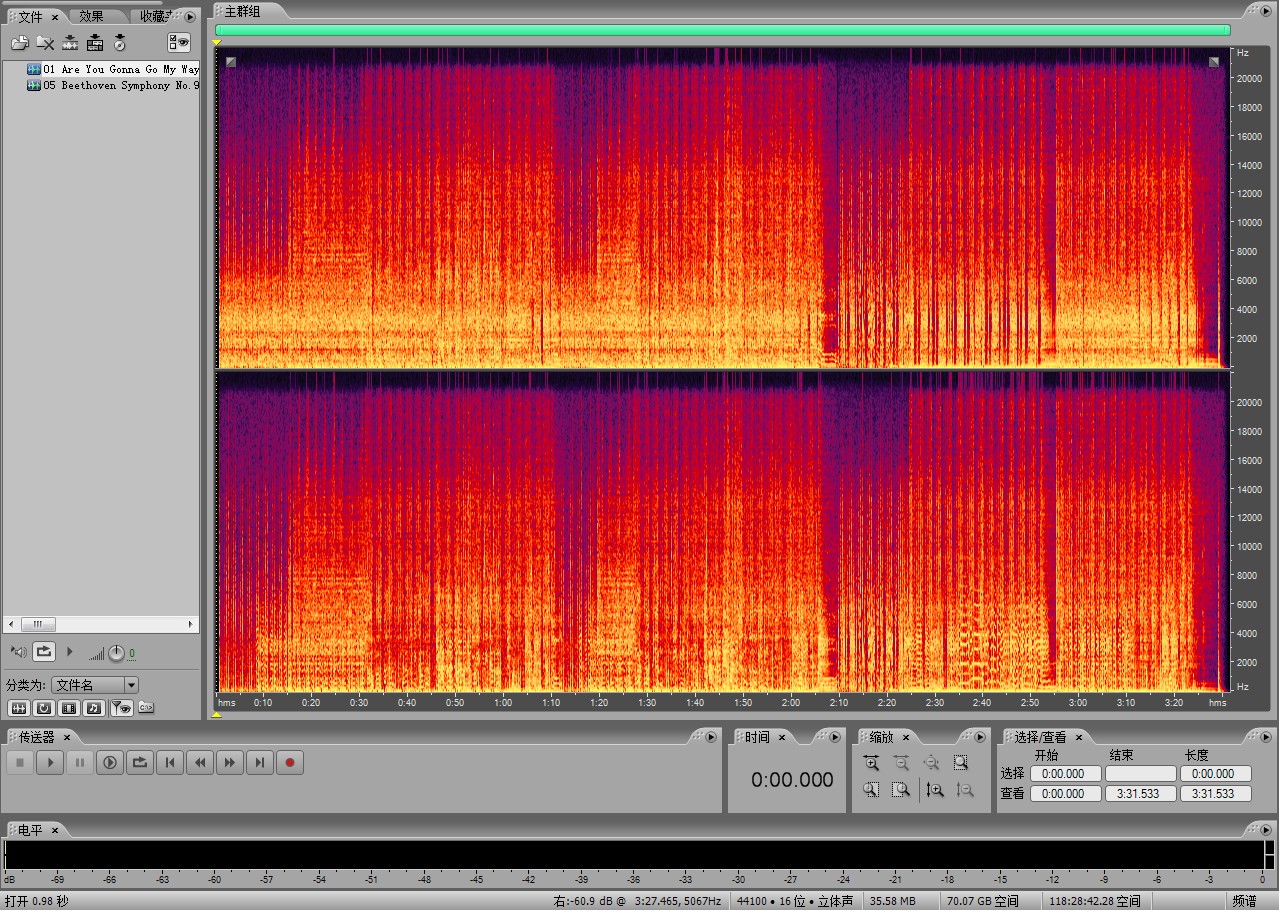Click the Zoom Out Full Both Axes icon
1279x910 pixels.
(931, 763)
